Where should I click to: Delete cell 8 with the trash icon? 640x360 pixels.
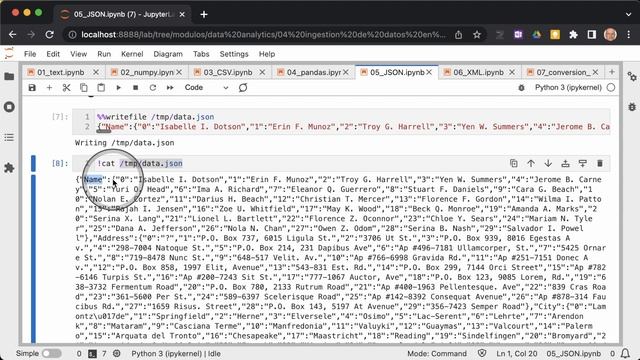point(600,163)
